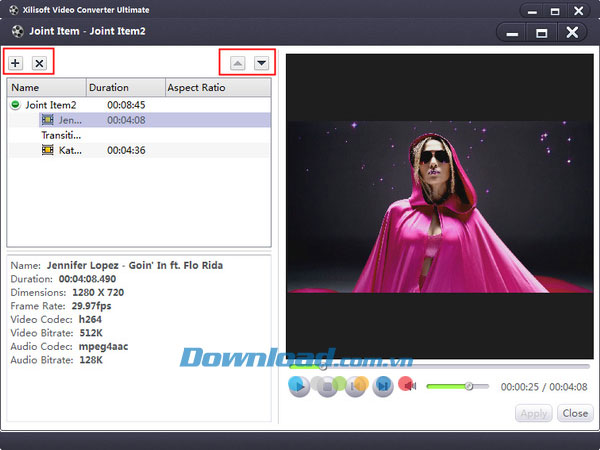Move item down with the down arrow
Screen dimensions: 600x450
[262, 63]
